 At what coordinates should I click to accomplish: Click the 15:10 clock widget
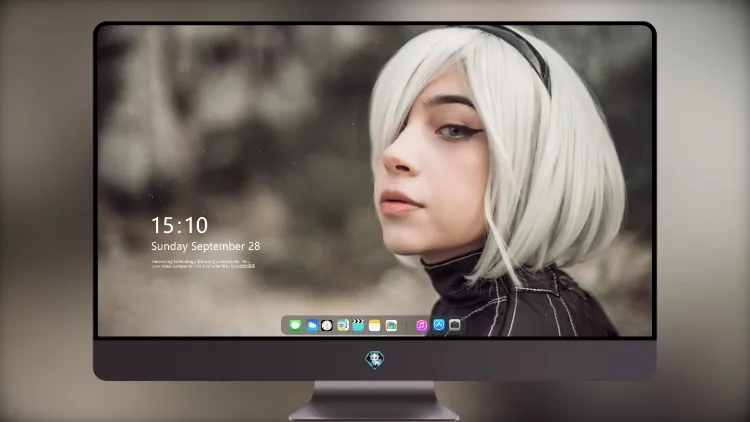pos(179,225)
